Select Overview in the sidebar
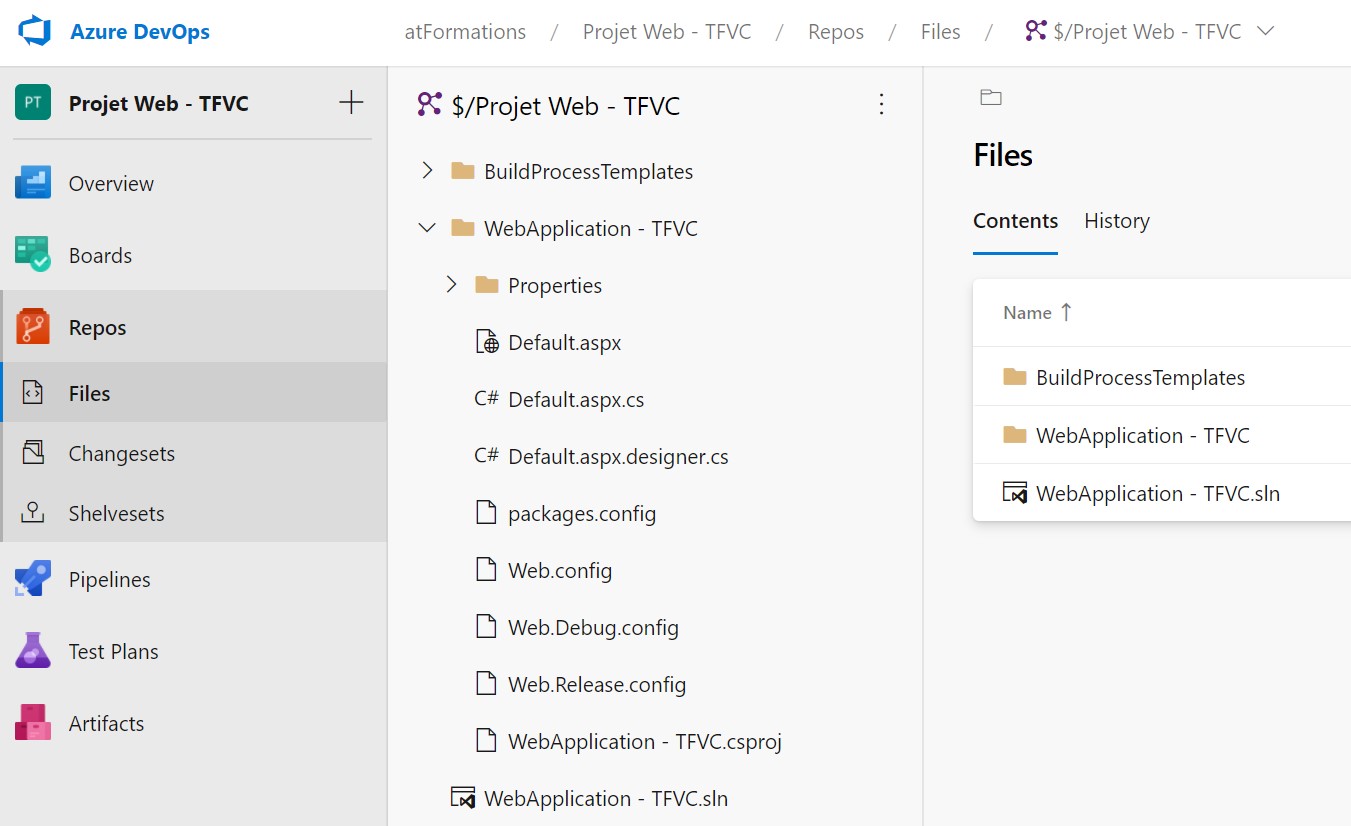 (x=111, y=184)
